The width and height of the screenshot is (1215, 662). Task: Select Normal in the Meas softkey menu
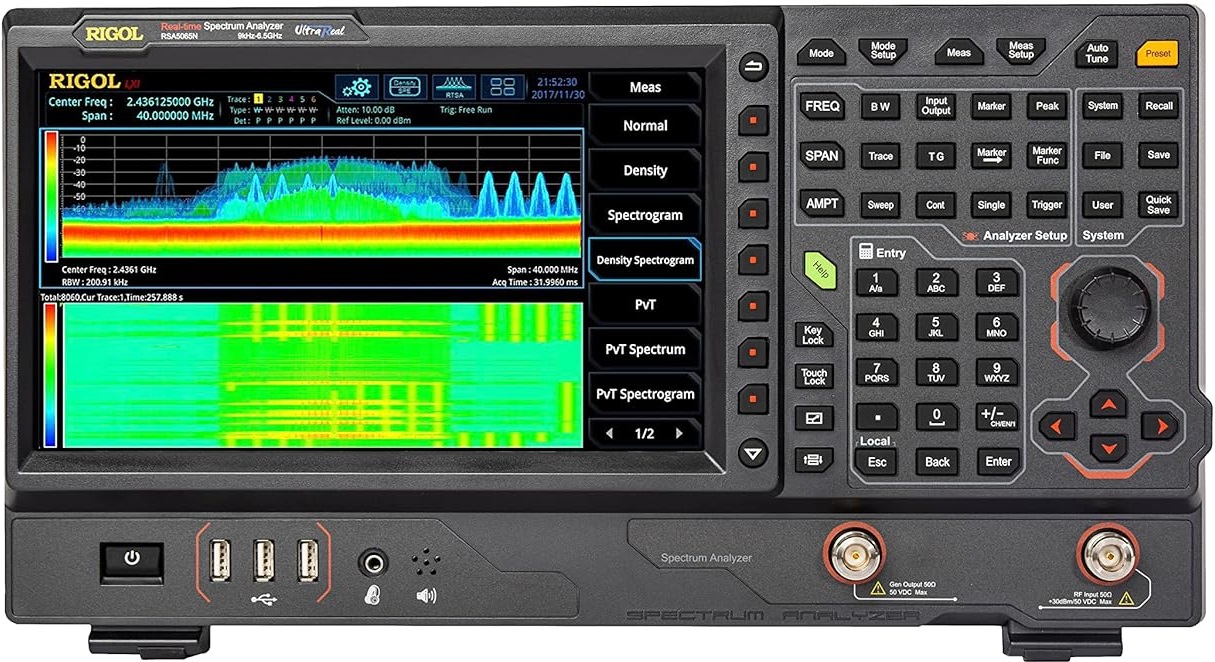click(645, 126)
